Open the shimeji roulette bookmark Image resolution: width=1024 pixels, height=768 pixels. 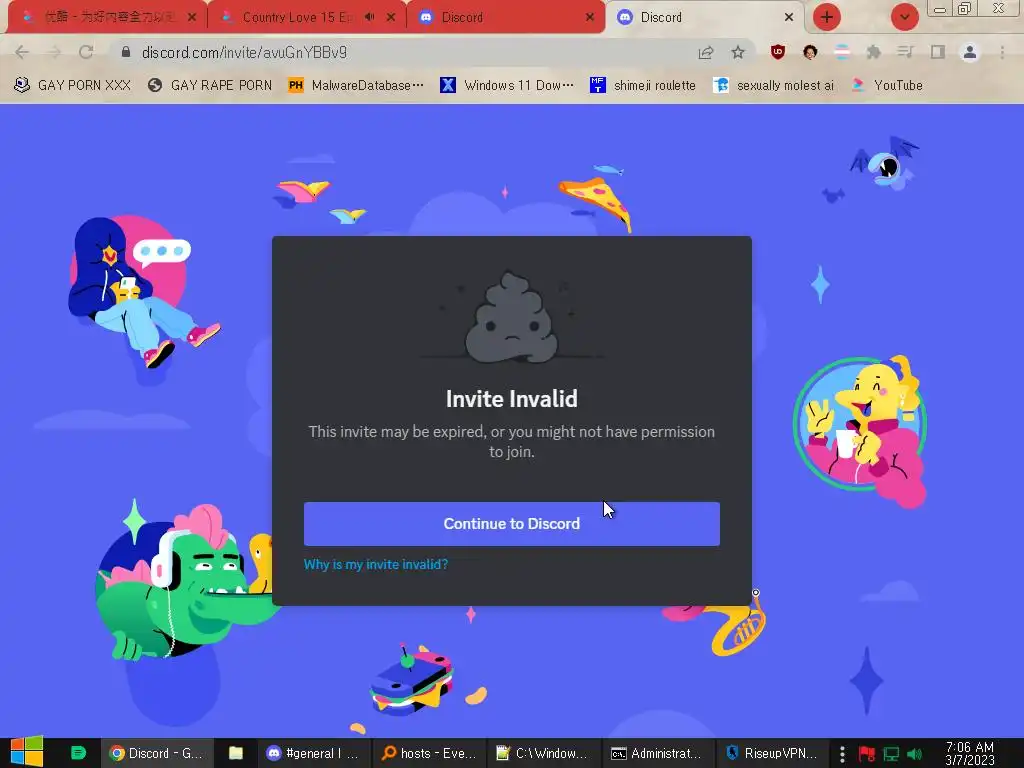(643, 85)
